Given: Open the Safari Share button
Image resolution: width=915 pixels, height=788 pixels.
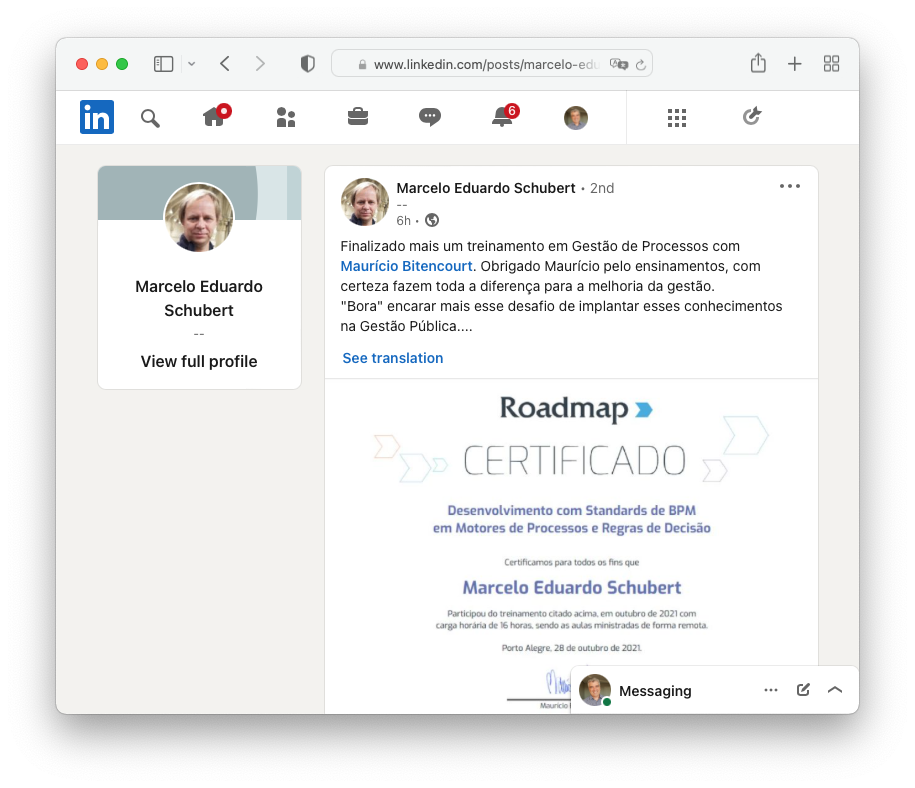Looking at the screenshot, I should tap(758, 63).
